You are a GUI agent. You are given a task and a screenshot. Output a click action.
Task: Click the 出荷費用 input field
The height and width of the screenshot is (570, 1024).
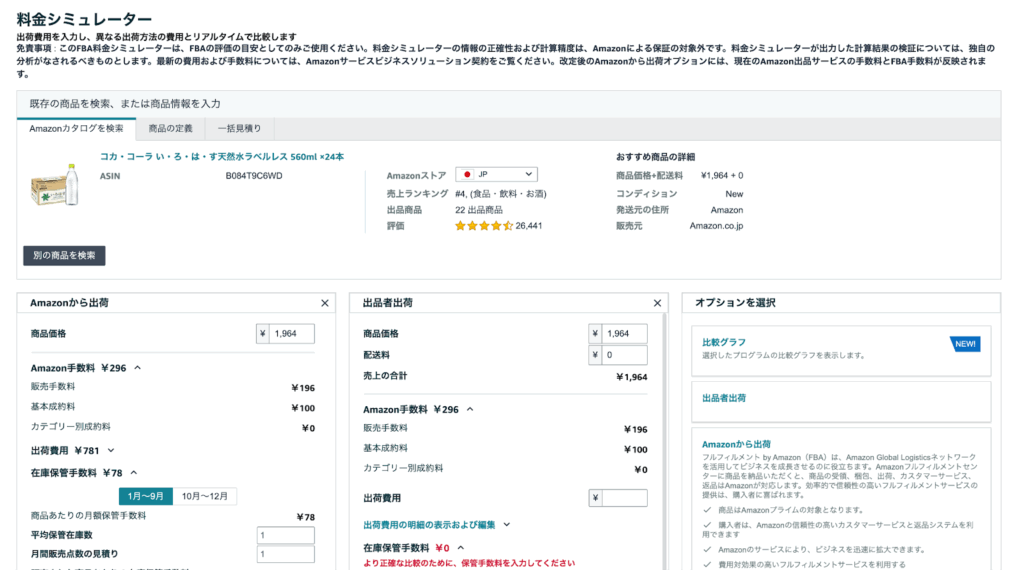(624, 498)
